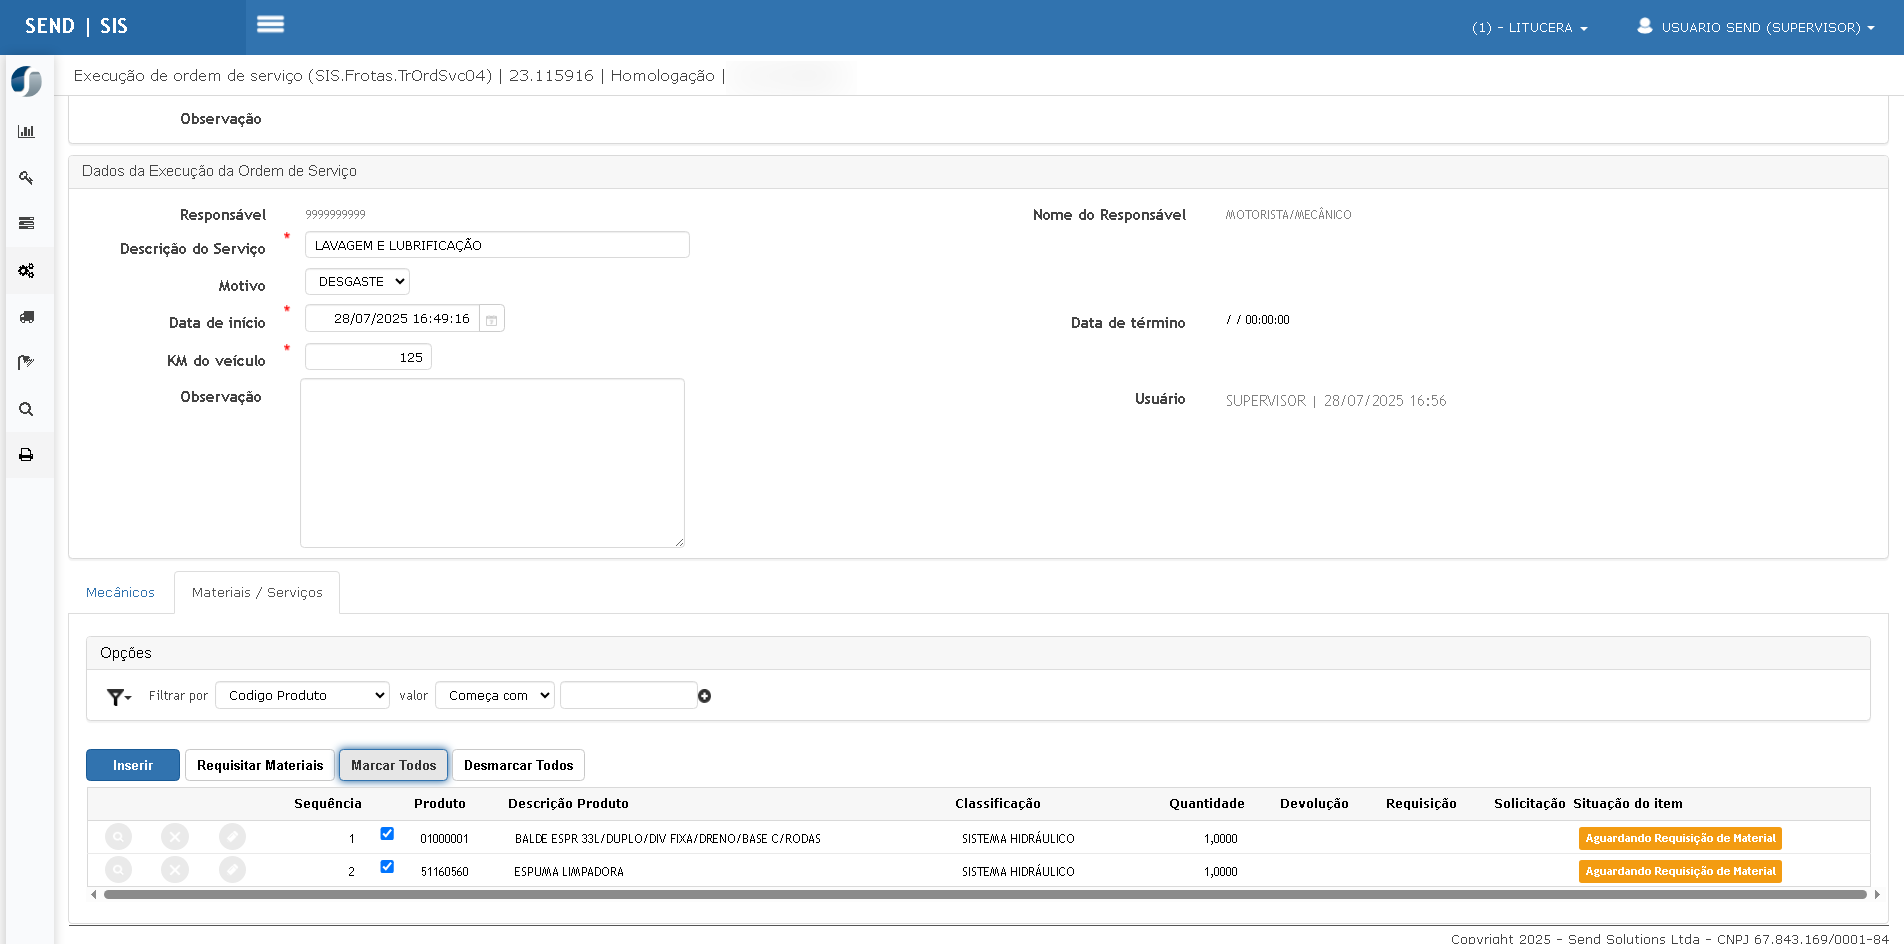
Task: Click the SISTEMA HIDRÁULICO cell in row 2
Action: tap(1018, 872)
